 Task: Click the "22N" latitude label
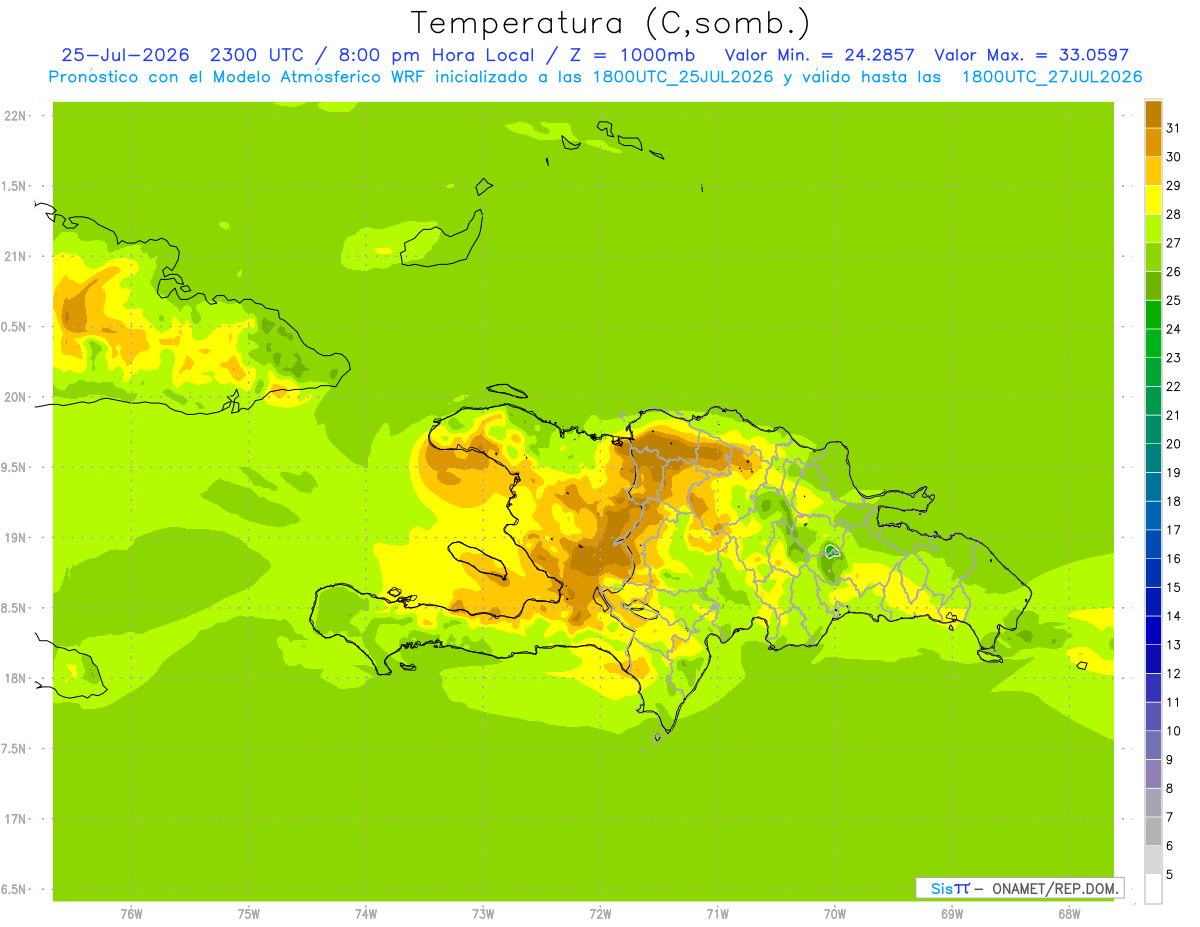[16, 116]
